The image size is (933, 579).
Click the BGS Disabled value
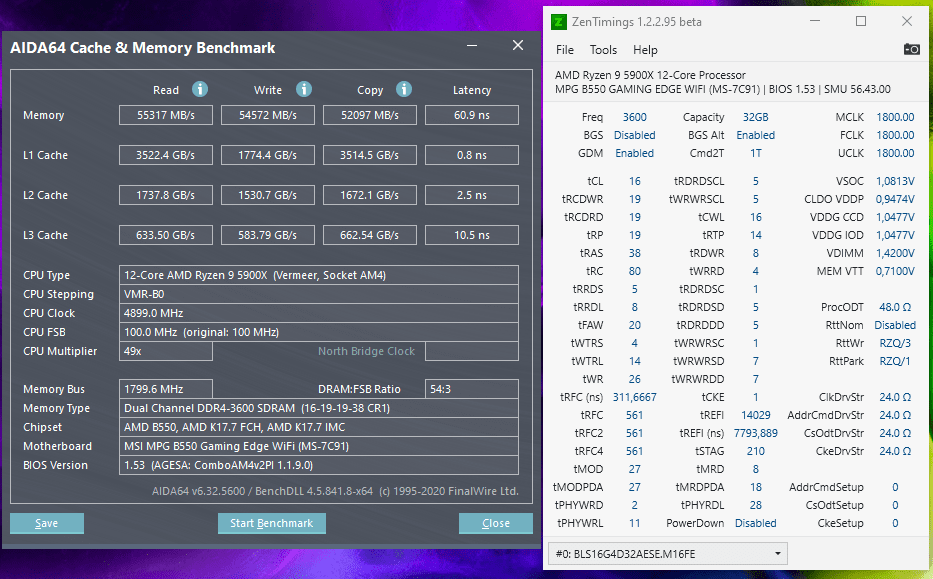(634, 135)
